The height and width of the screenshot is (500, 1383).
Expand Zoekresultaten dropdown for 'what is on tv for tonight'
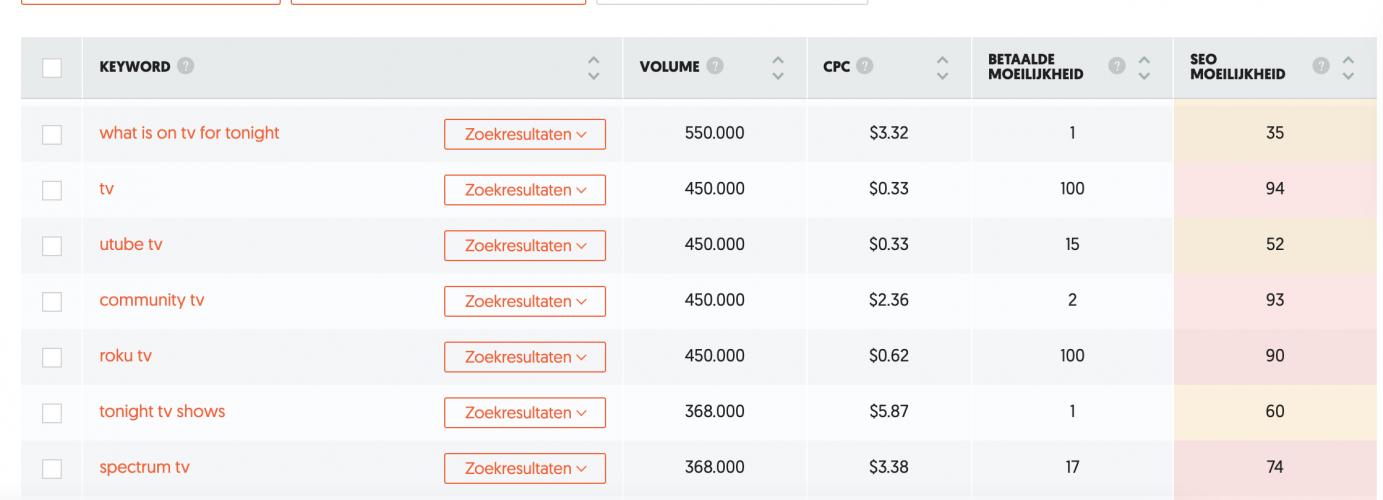[x=525, y=134]
